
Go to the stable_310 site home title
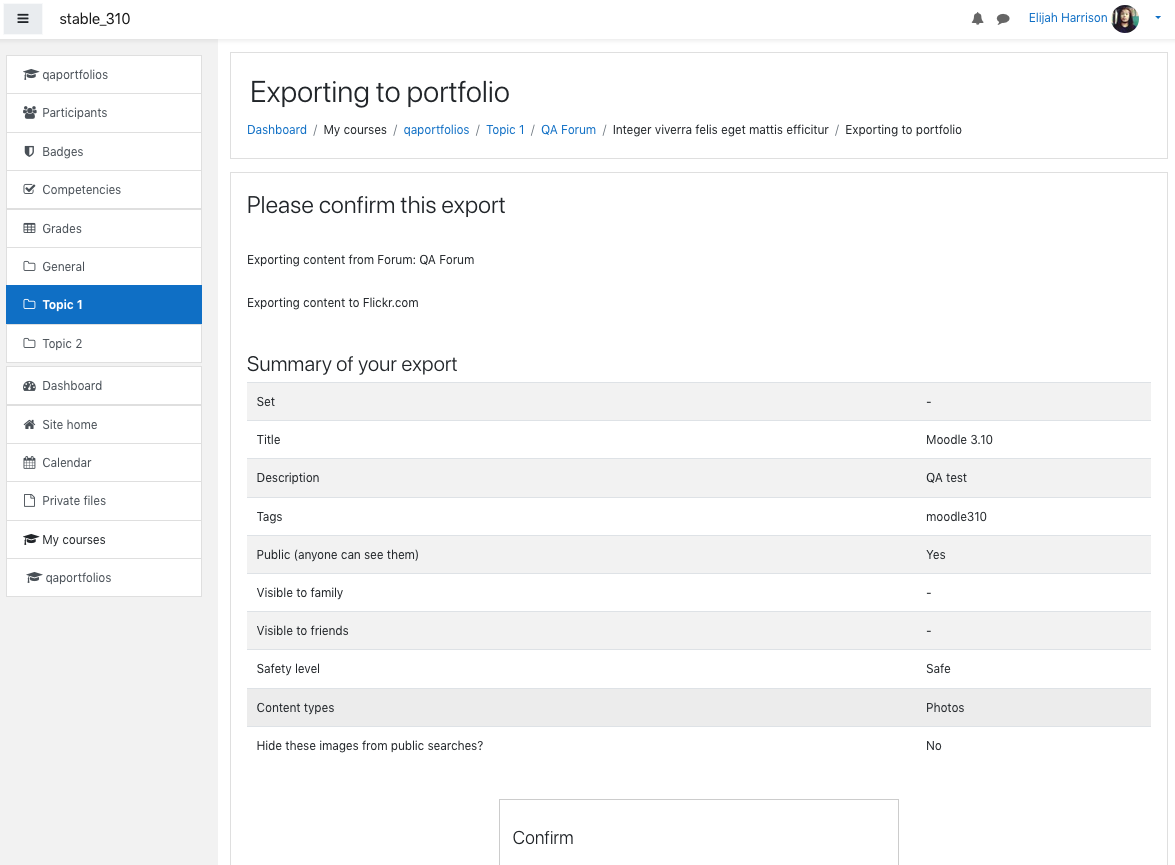point(94,19)
